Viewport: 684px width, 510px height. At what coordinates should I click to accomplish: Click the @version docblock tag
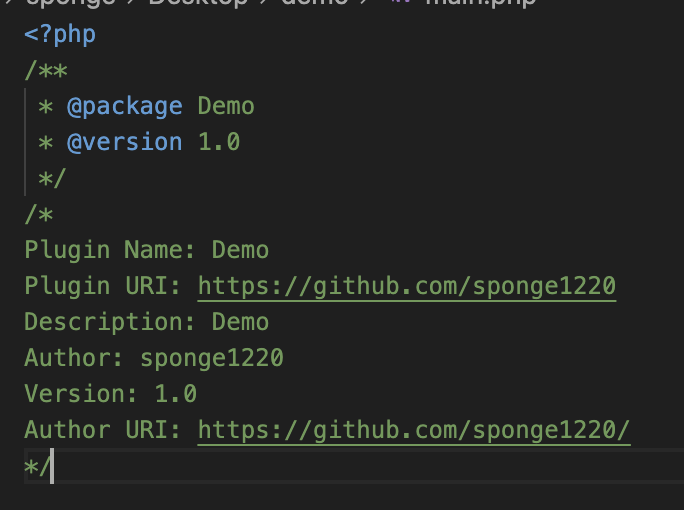click(124, 142)
